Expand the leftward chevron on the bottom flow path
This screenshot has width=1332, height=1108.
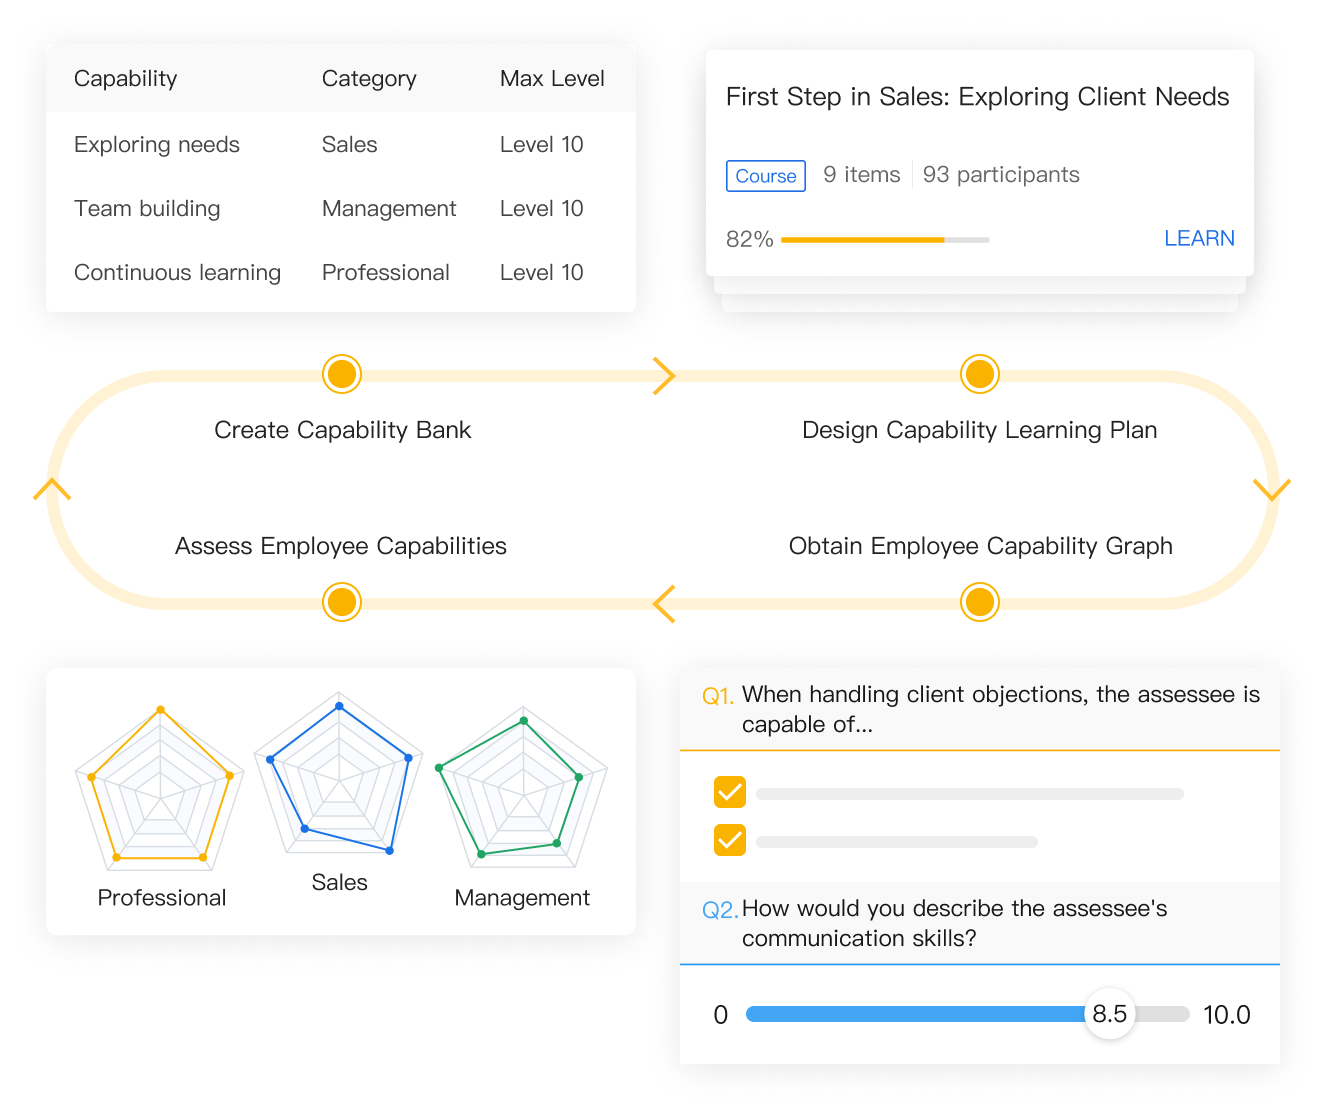tap(661, 604)
